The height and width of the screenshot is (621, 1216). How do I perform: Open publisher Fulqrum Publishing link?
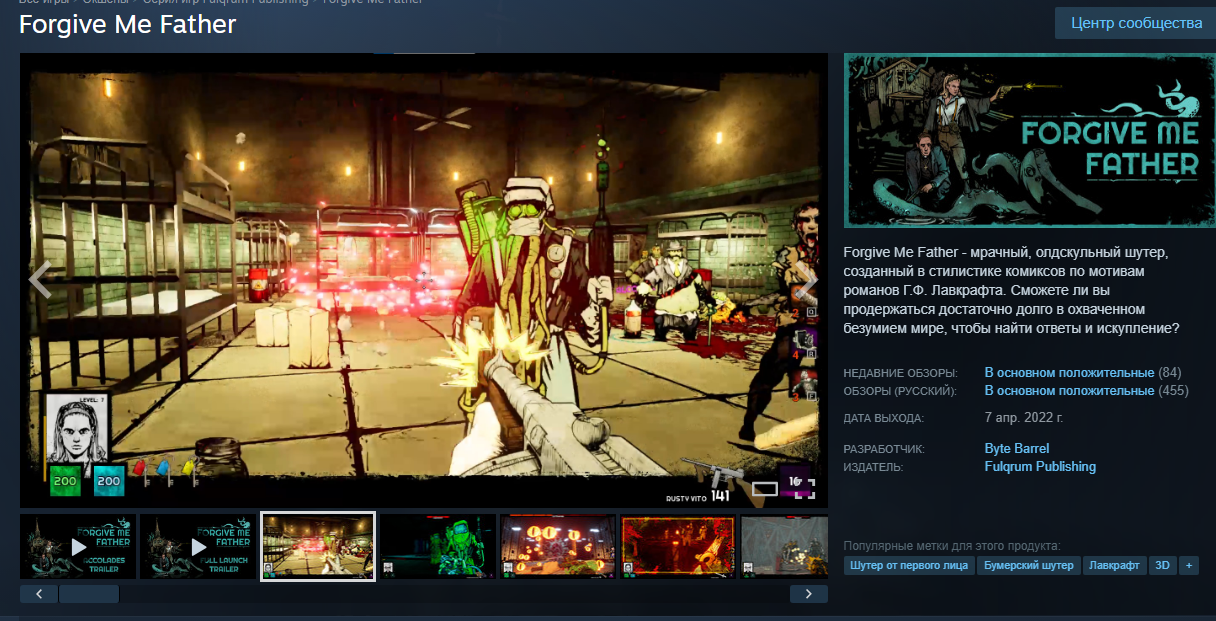1040,467
